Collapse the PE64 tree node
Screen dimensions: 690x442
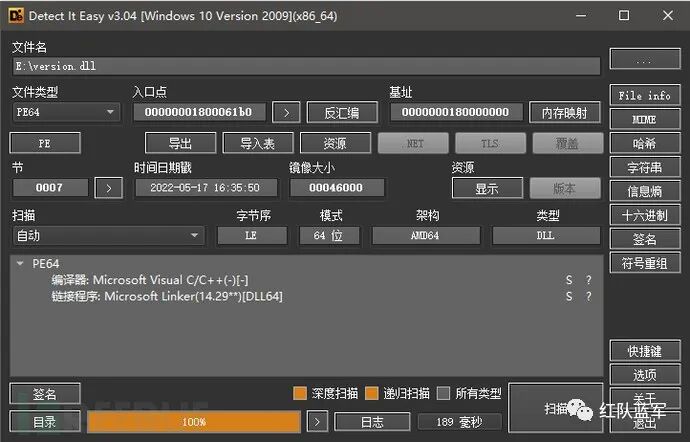20,264
